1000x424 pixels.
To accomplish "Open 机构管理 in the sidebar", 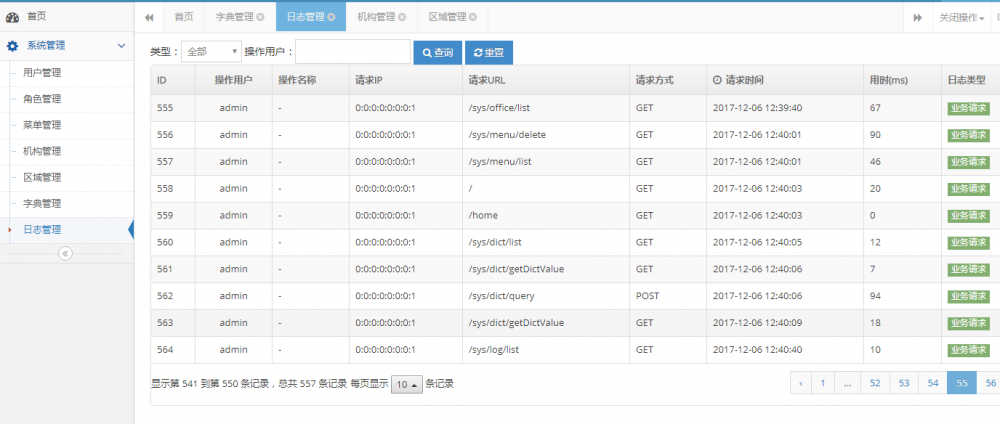I will click(x=67, y=152).
